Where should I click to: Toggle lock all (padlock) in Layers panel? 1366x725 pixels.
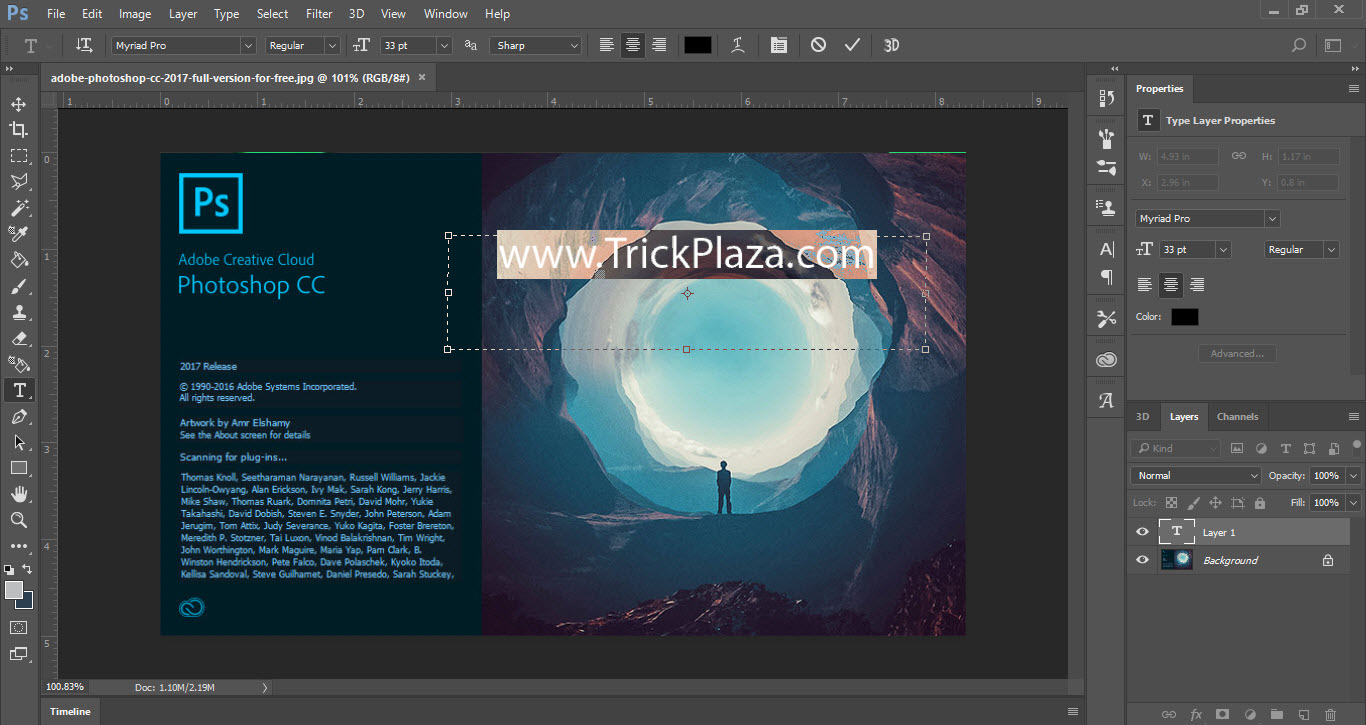point(1259,503)
